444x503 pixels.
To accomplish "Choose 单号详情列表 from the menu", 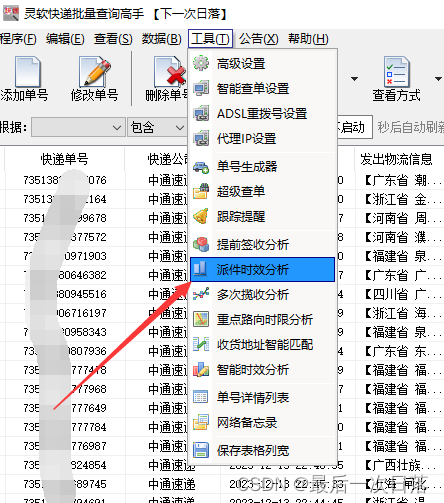I will point(262,397).
